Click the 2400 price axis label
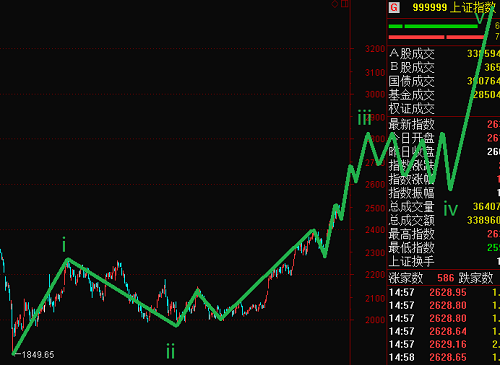500x365 pixels. pyautogui.click(x=375, y=230)
